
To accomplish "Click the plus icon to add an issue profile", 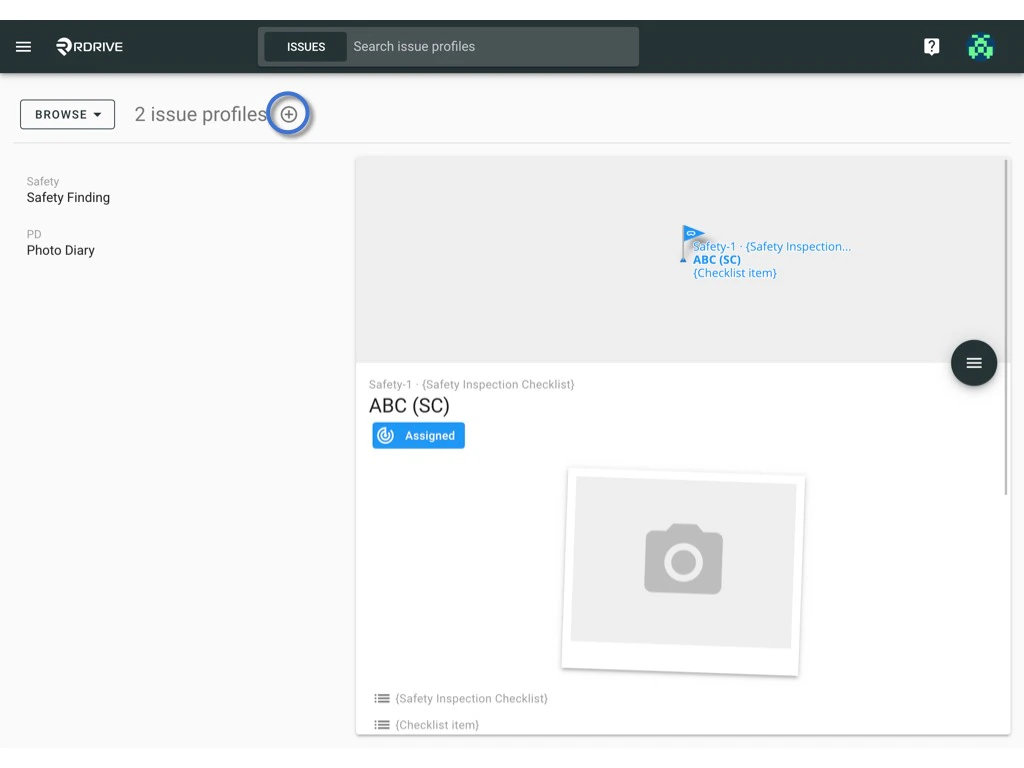I will pos(289,114).
